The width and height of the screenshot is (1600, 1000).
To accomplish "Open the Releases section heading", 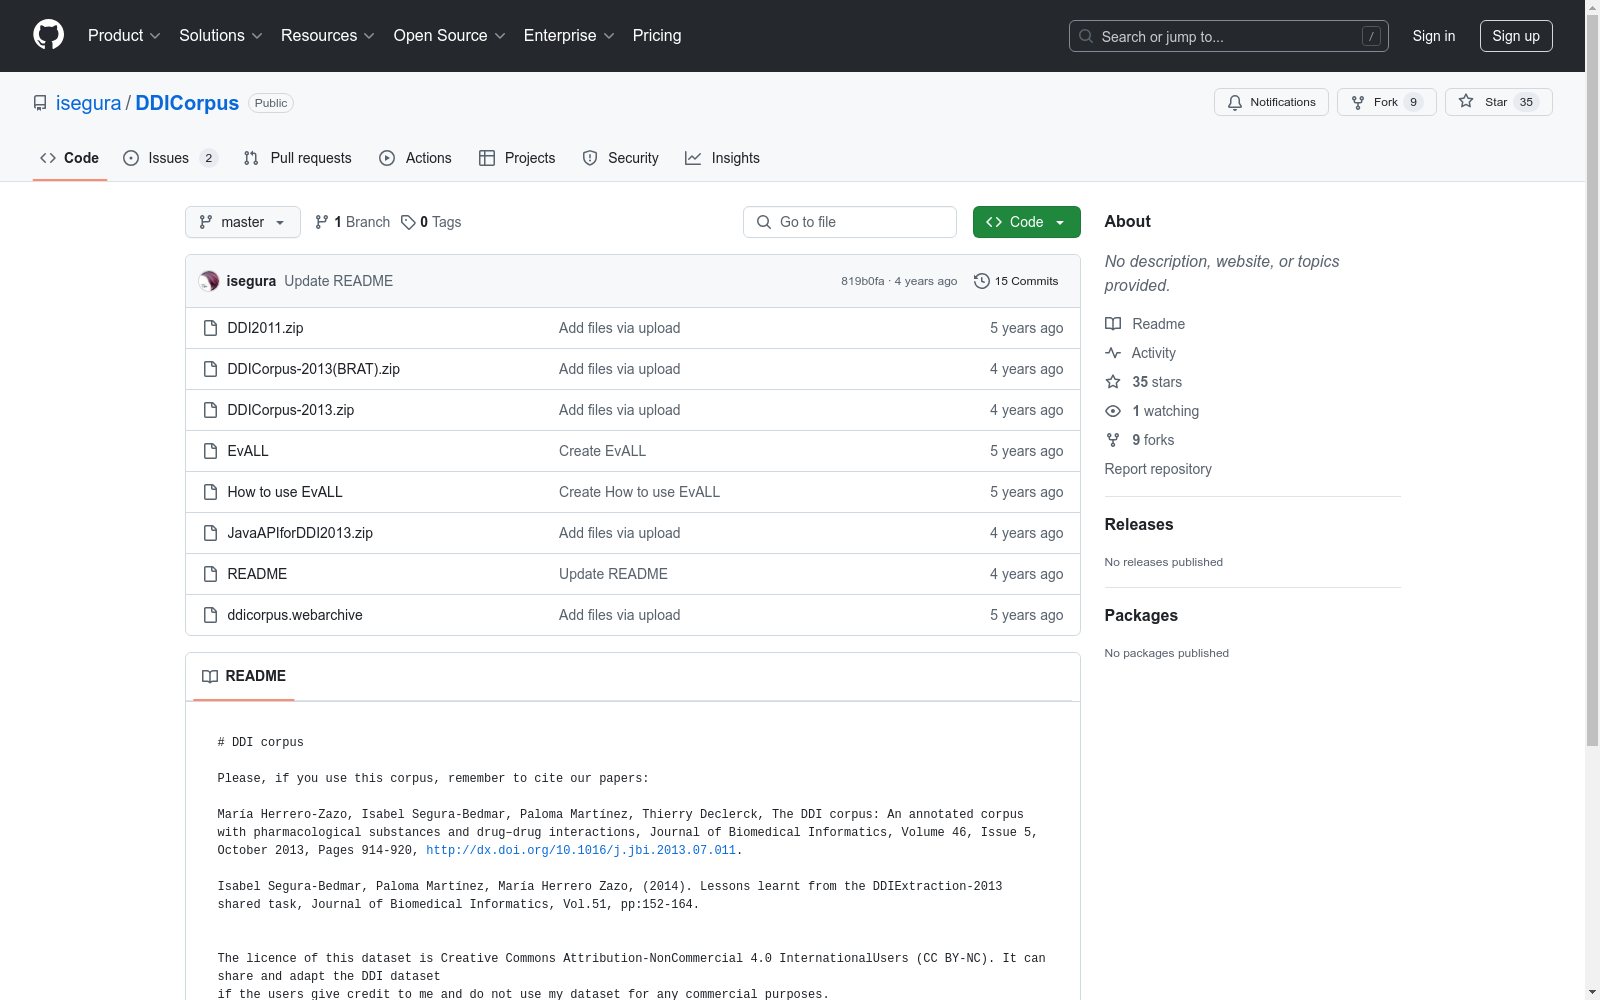I will 1139,524.
